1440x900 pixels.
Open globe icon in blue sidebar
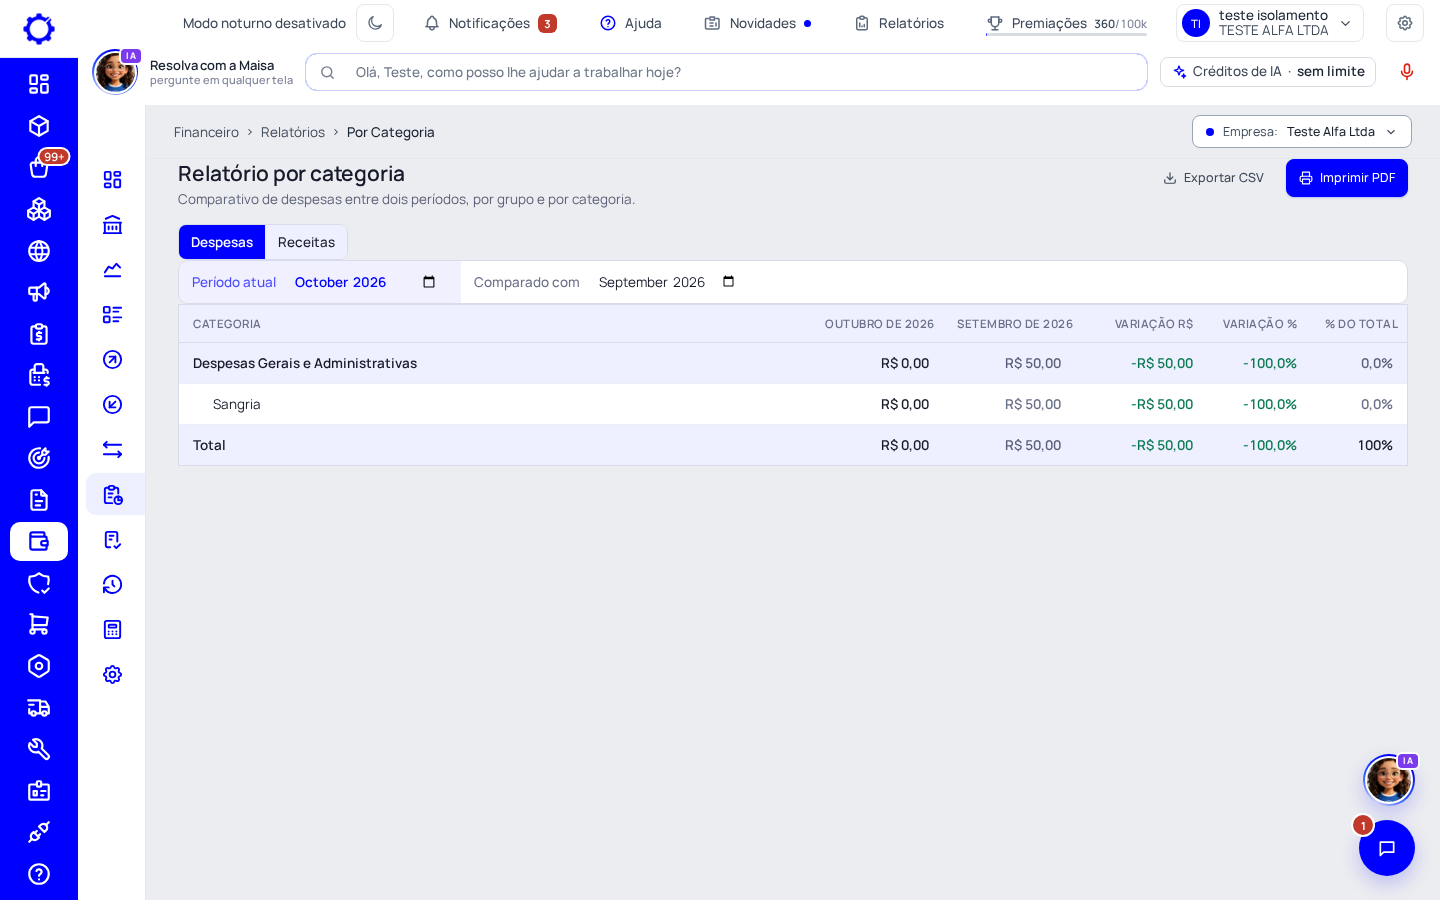pyautogui.click(x=39, y=251)
